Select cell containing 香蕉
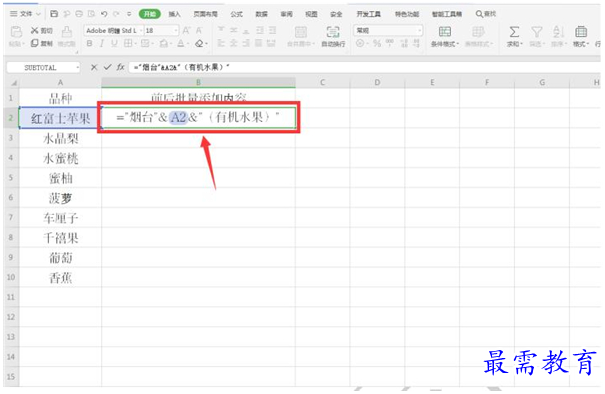The height and width of the screenshot is (394, 605). 61,277
